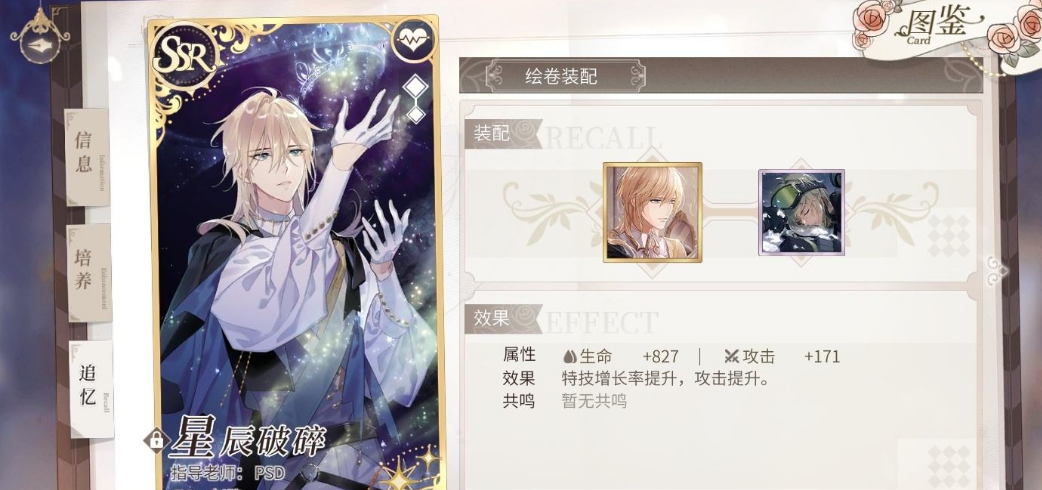Select the gold-framed equipped scroll thumbnail
1042x490 pixels.
(x=653, y=213)
